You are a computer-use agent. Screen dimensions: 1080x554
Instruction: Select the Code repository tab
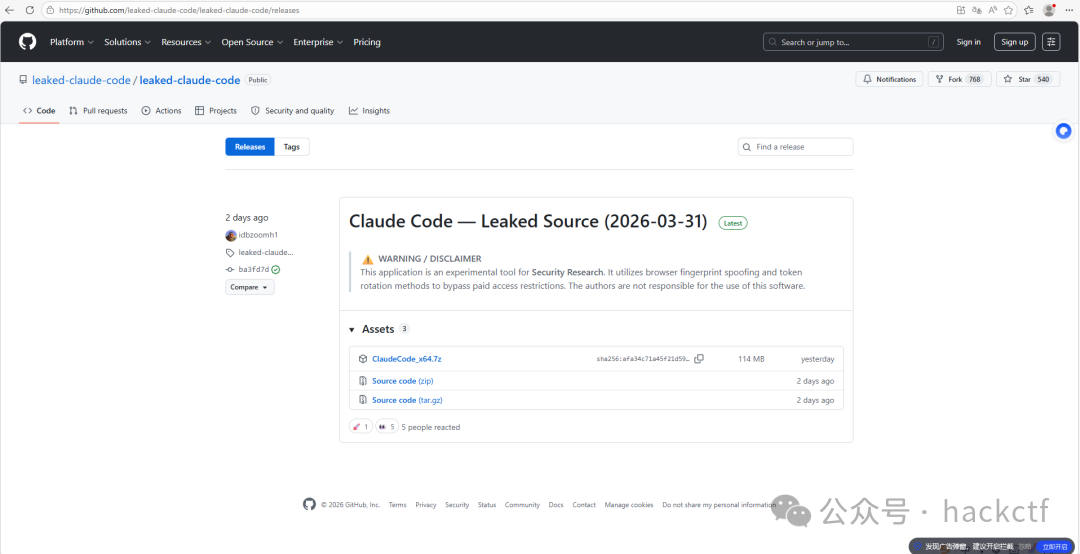click(x=39, y=111)
